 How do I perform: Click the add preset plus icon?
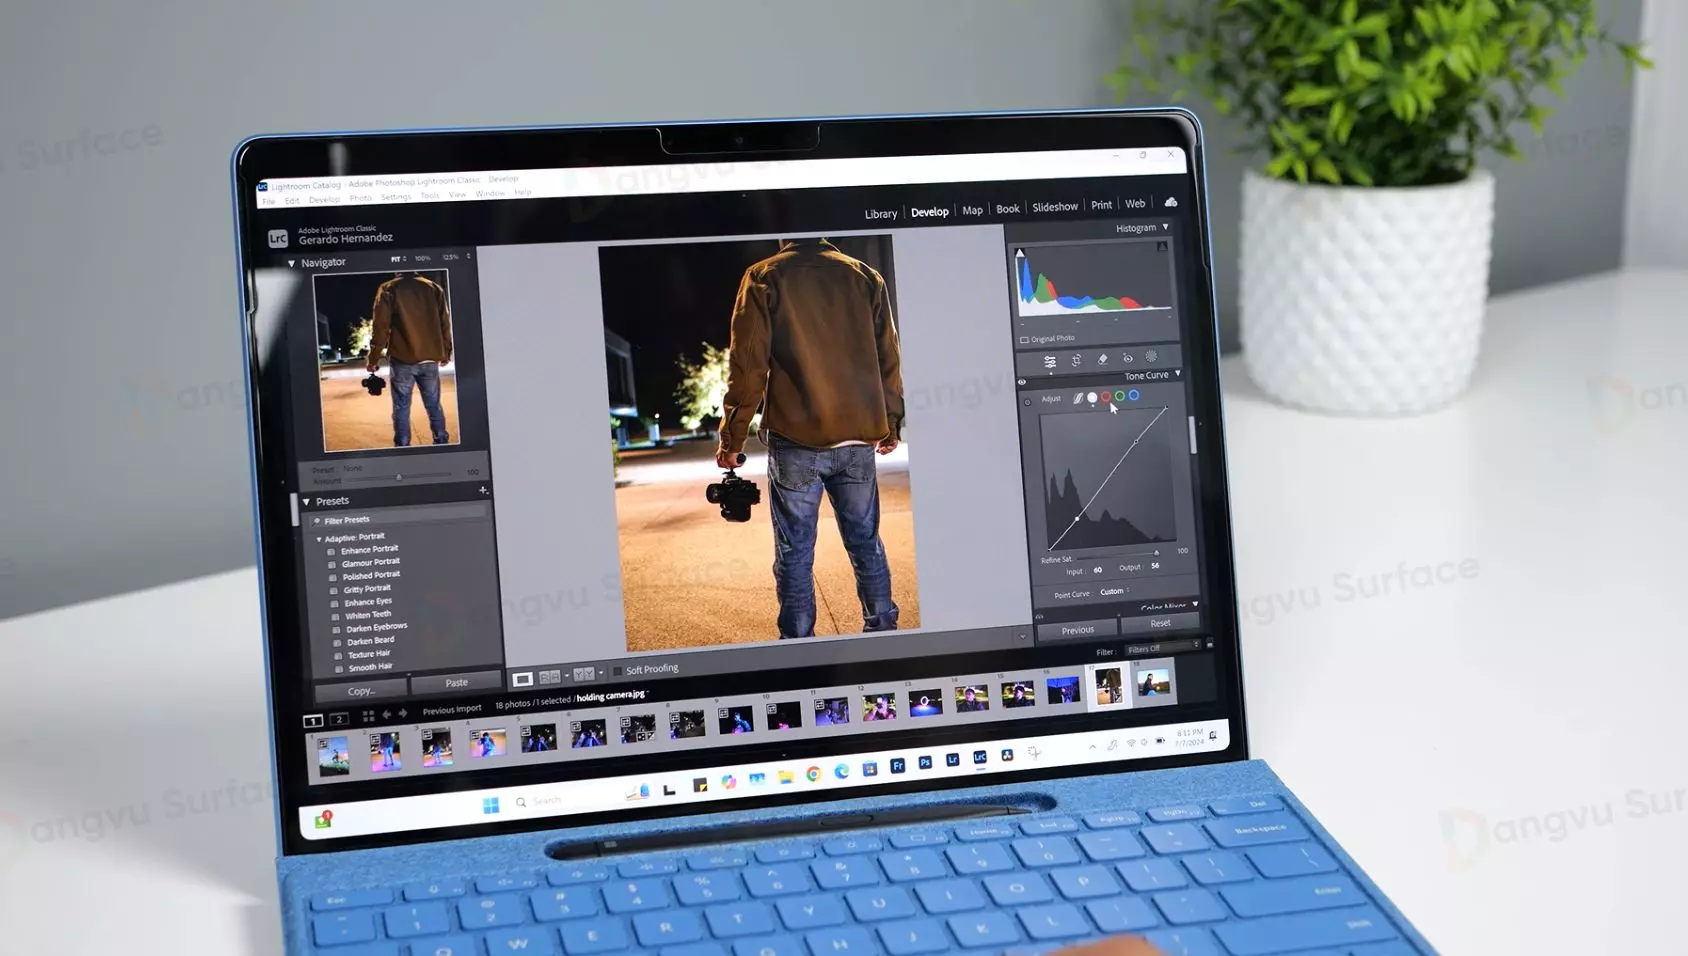point(483,490)
